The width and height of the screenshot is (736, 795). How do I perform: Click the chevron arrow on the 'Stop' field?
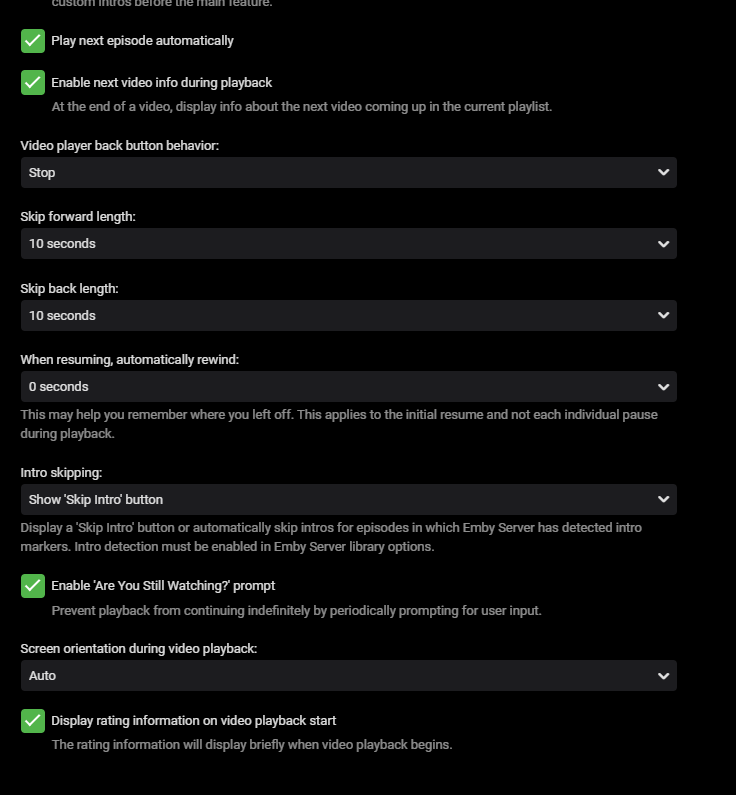coord(663,173)
